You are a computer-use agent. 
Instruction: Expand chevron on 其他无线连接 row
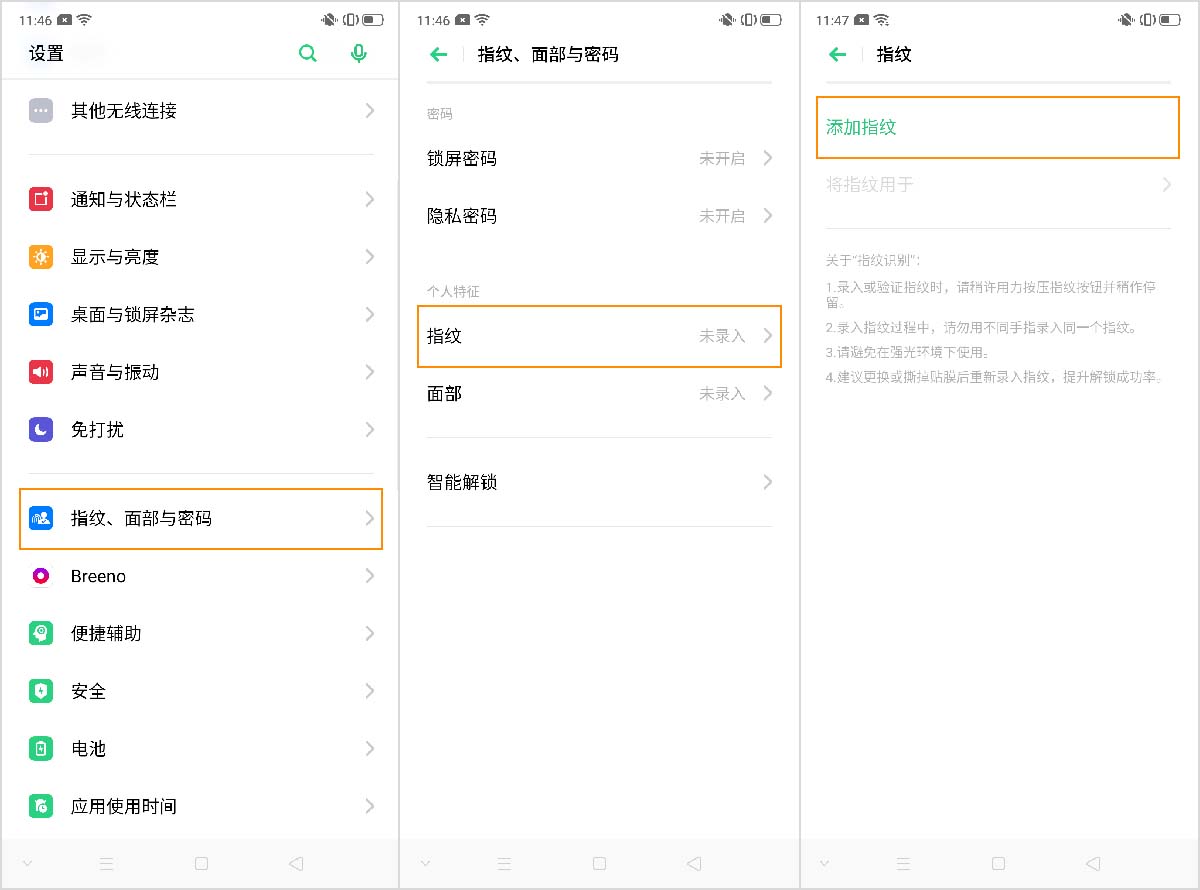click(x=370, y=111)
